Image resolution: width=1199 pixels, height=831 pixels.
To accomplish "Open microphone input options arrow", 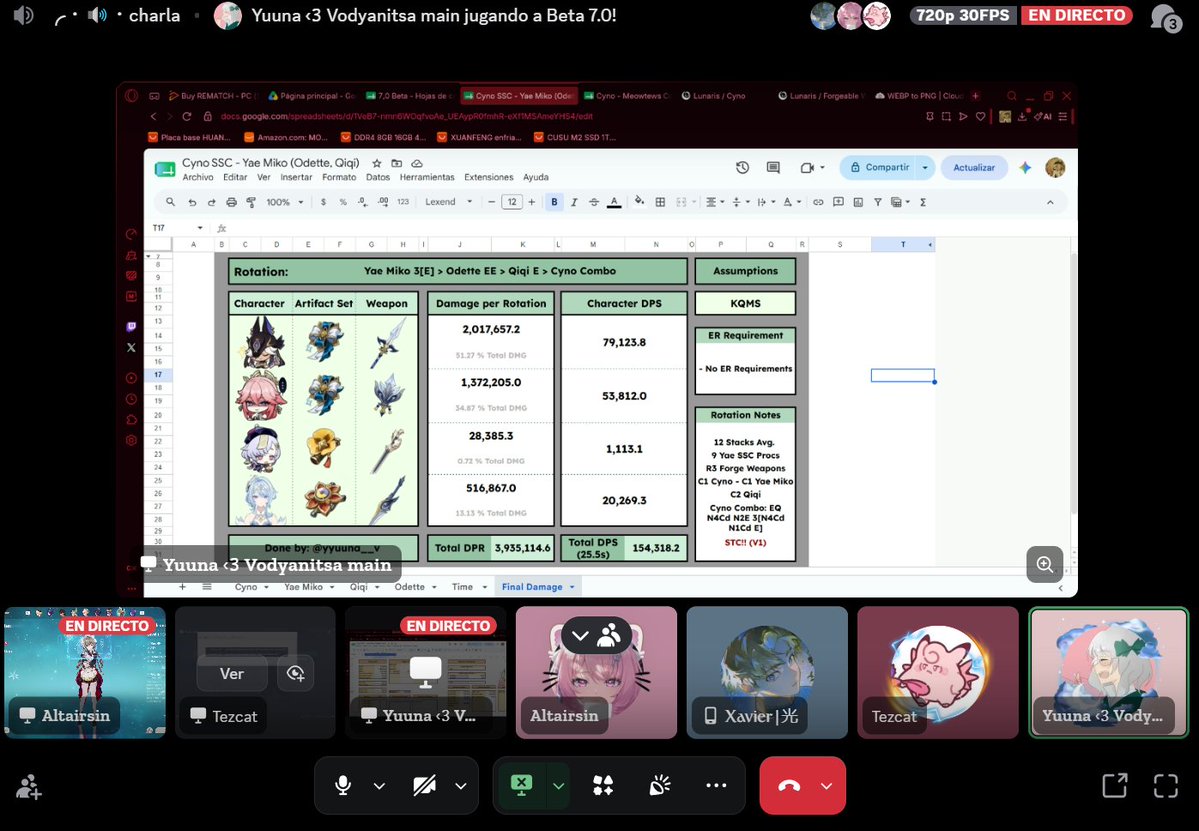I will [379, 786].
